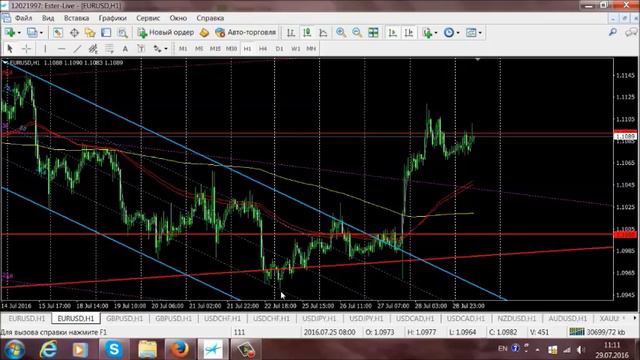Select the text A tool
Screen dimensions: 640x360
[125, 49]
